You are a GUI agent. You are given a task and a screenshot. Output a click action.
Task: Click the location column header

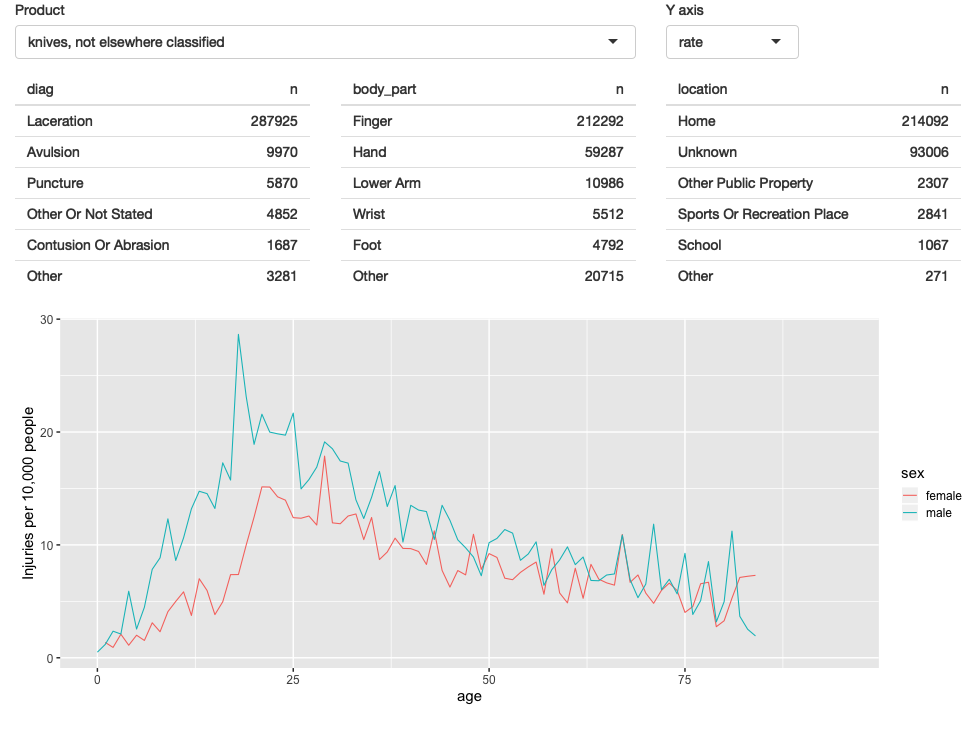coord(702,89)
